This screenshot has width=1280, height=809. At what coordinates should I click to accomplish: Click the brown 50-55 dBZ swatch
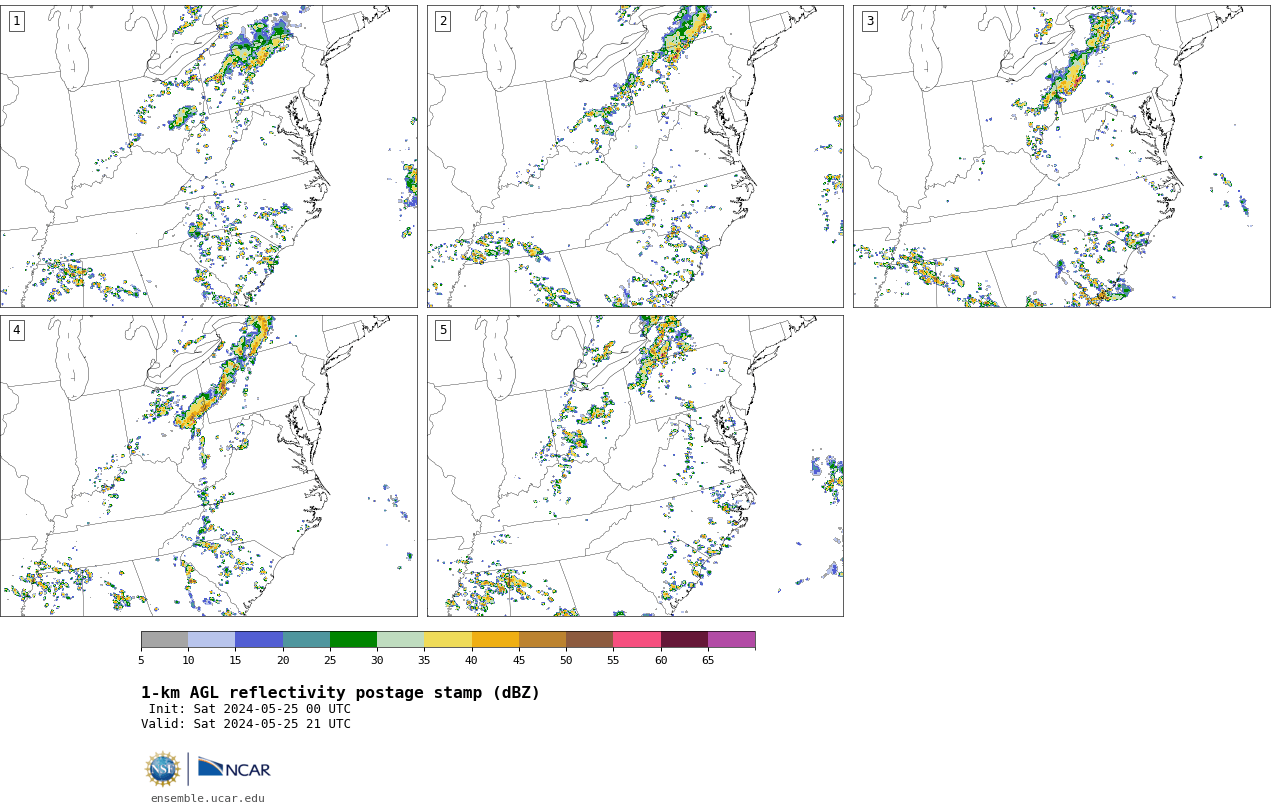pyautogui.click(x=589, y=640)
